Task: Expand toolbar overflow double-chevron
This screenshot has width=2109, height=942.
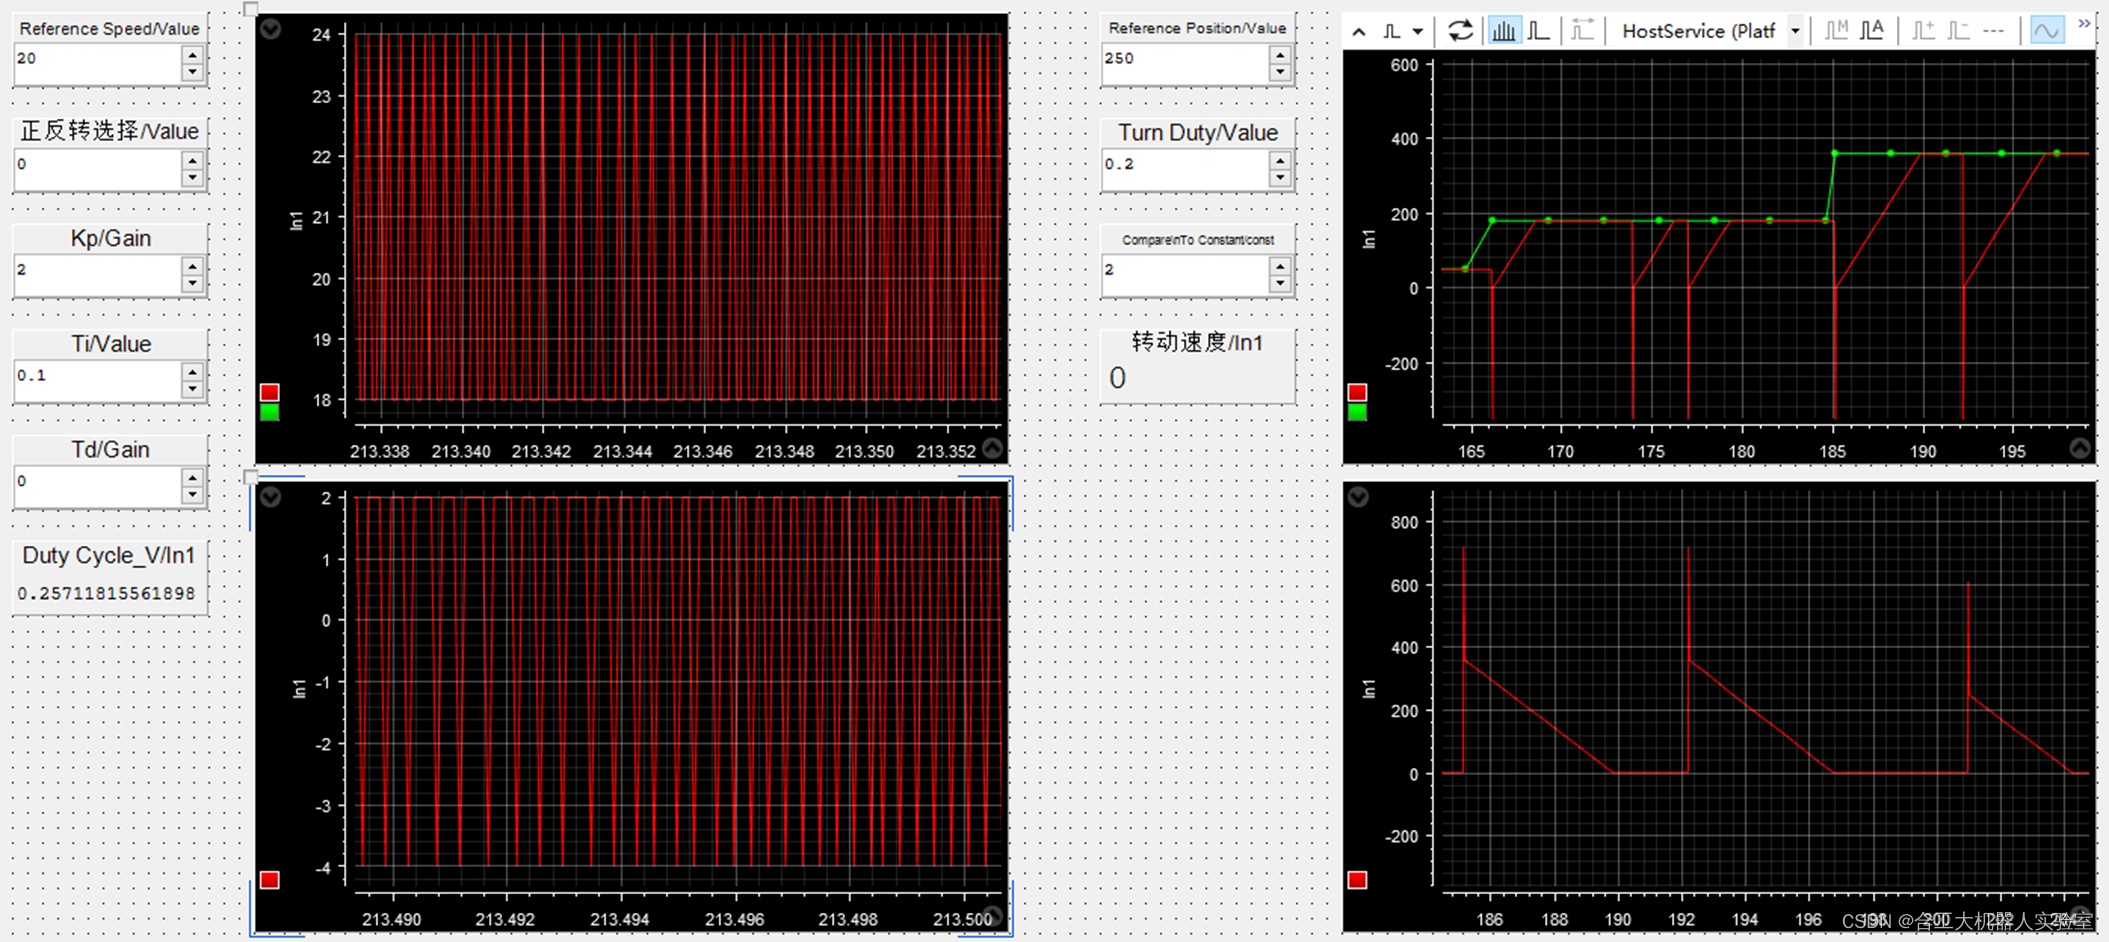Action: click(x=2084, y=24)
